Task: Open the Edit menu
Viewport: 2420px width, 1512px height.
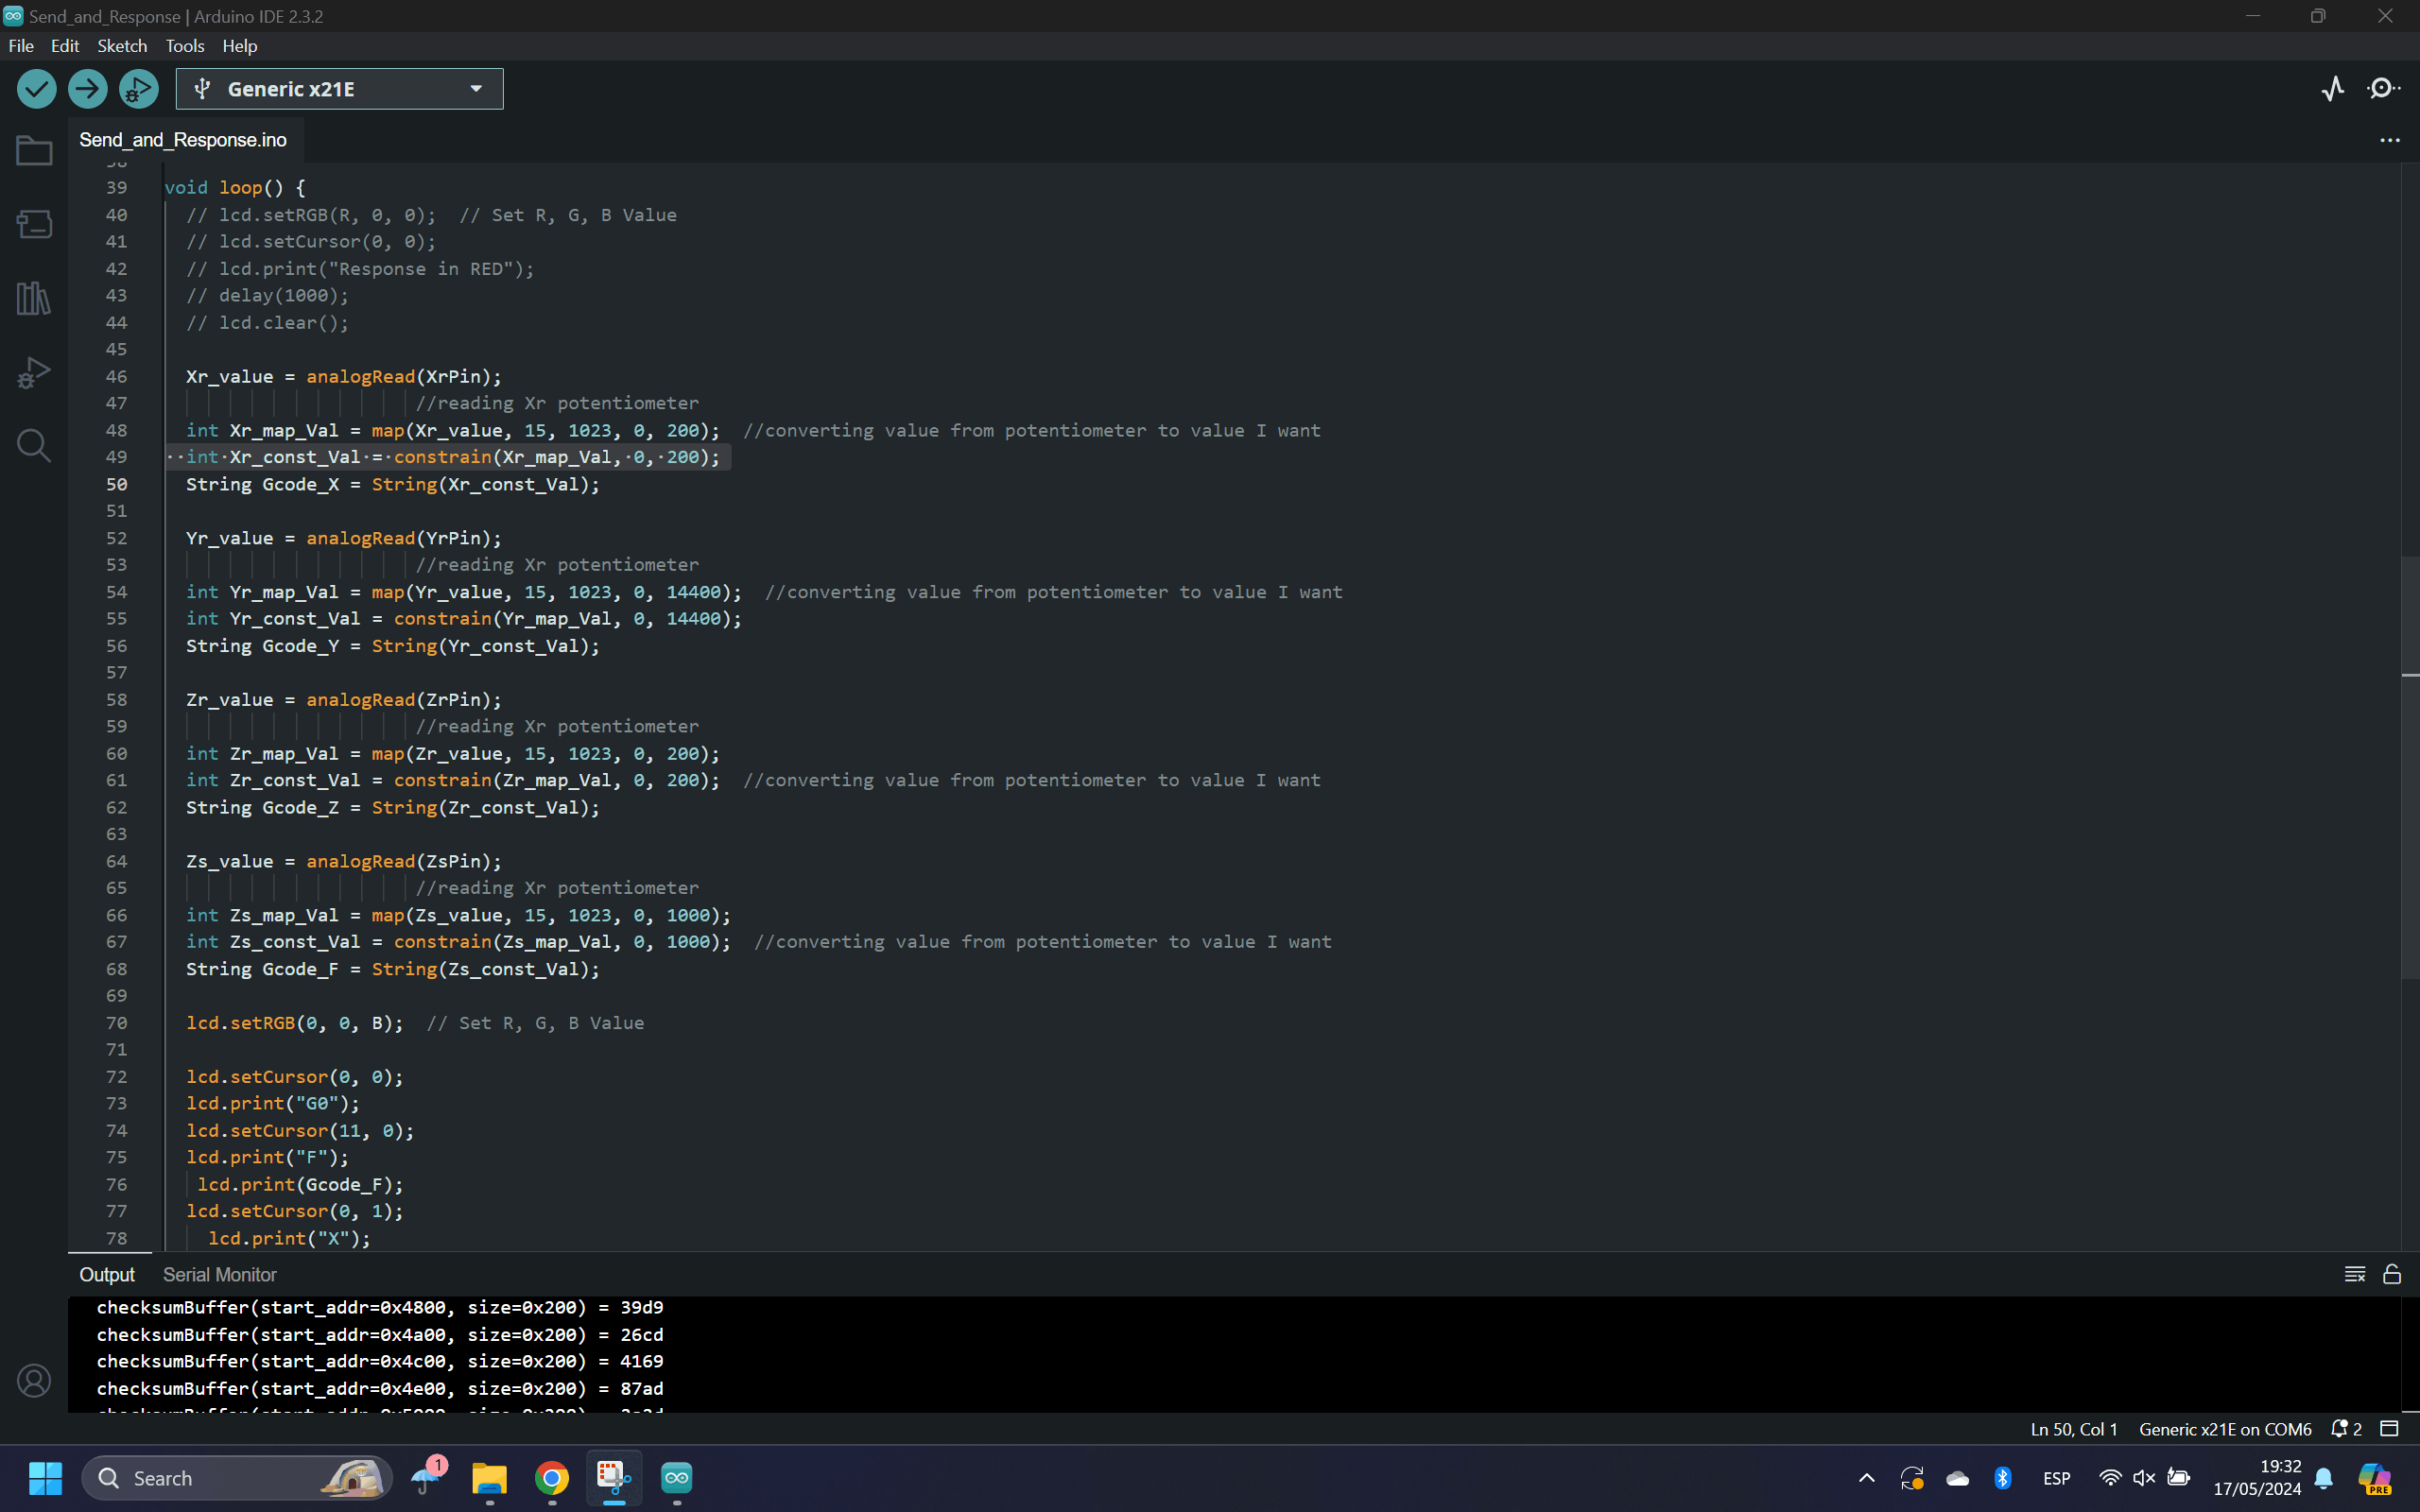Action: click(65, 46)
